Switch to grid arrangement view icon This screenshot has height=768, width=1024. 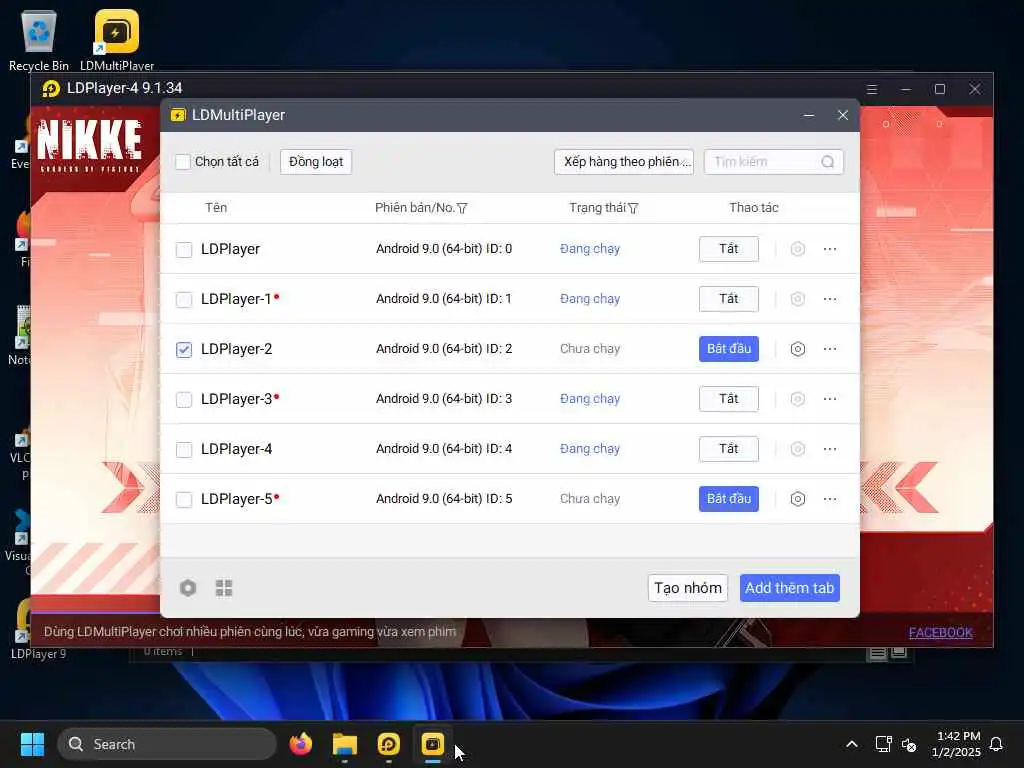[x=224, y=588]
